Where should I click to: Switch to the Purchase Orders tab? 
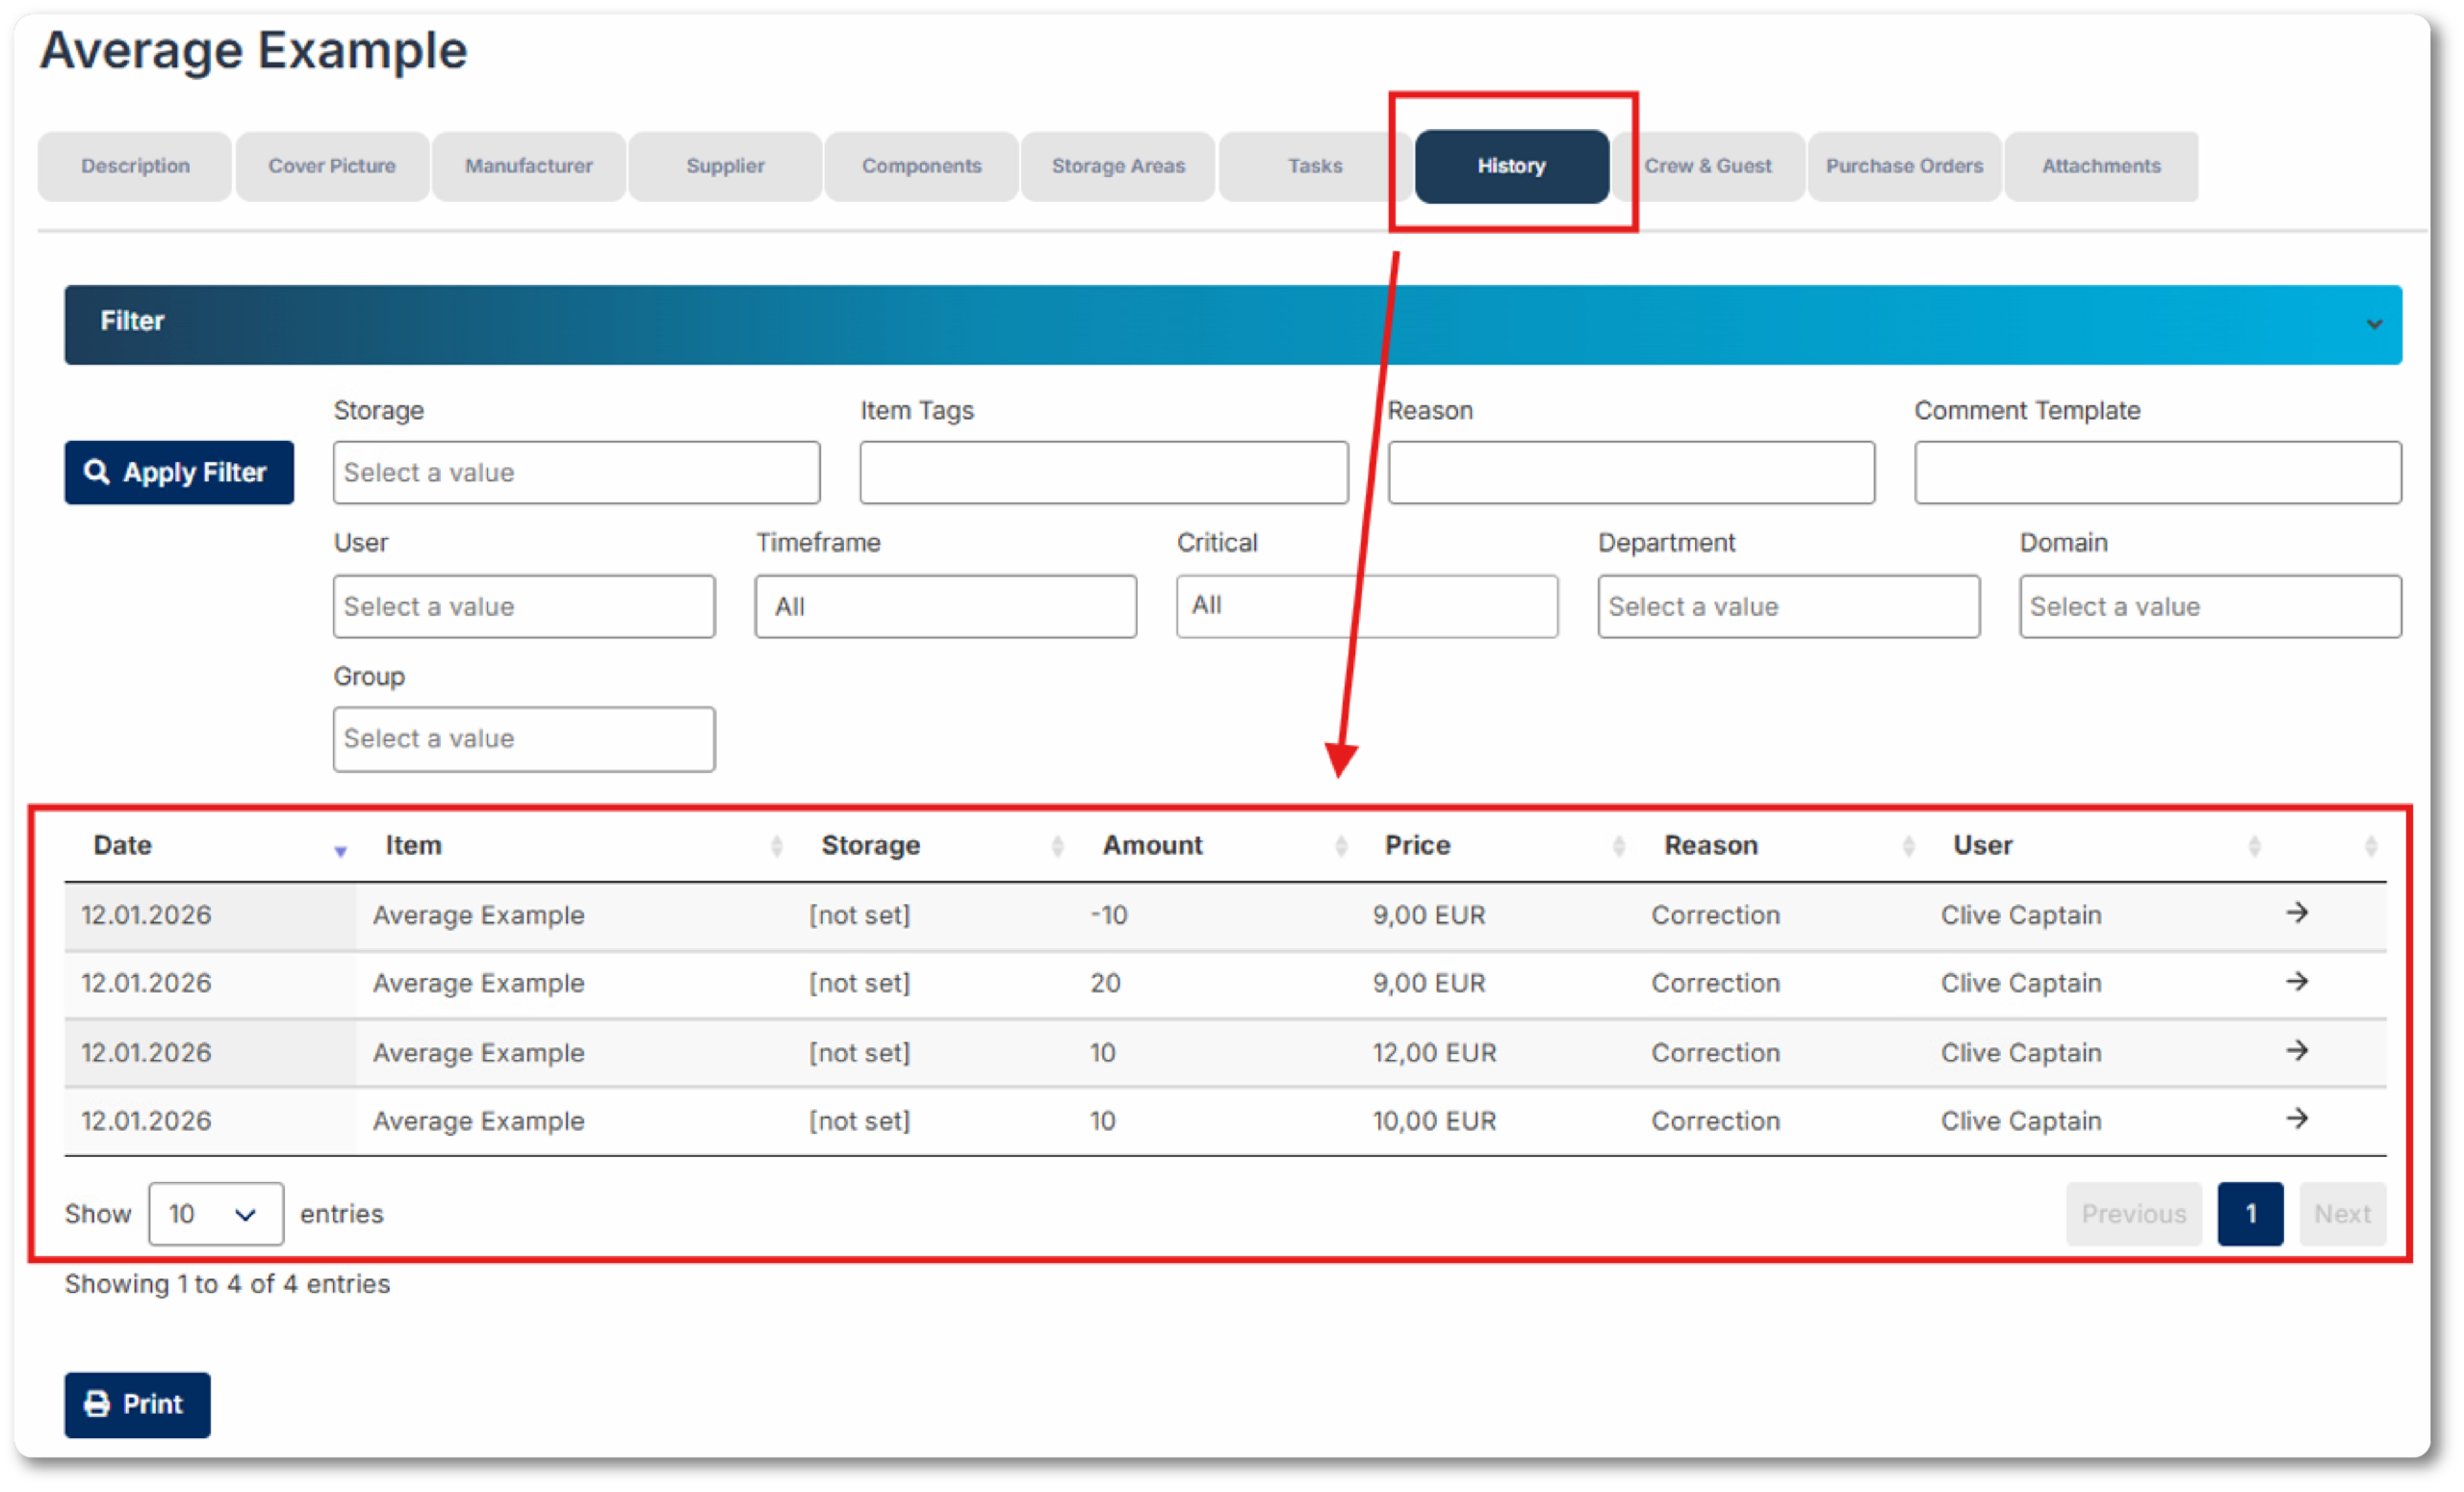pyautogui.click(x=1904, y=166)
